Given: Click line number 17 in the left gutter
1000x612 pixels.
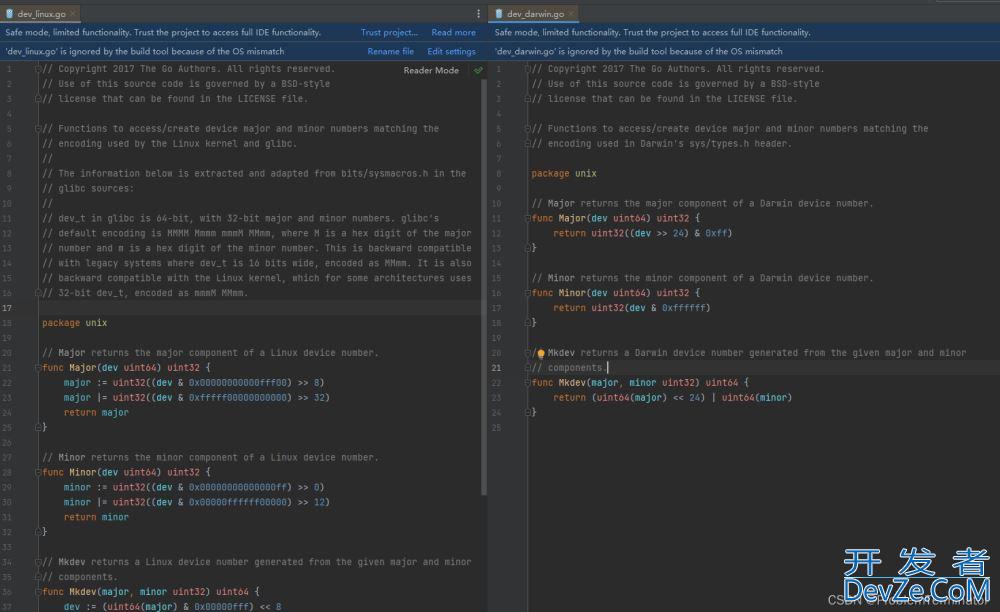Looking at the screenshot, I should tap(7, 308).
